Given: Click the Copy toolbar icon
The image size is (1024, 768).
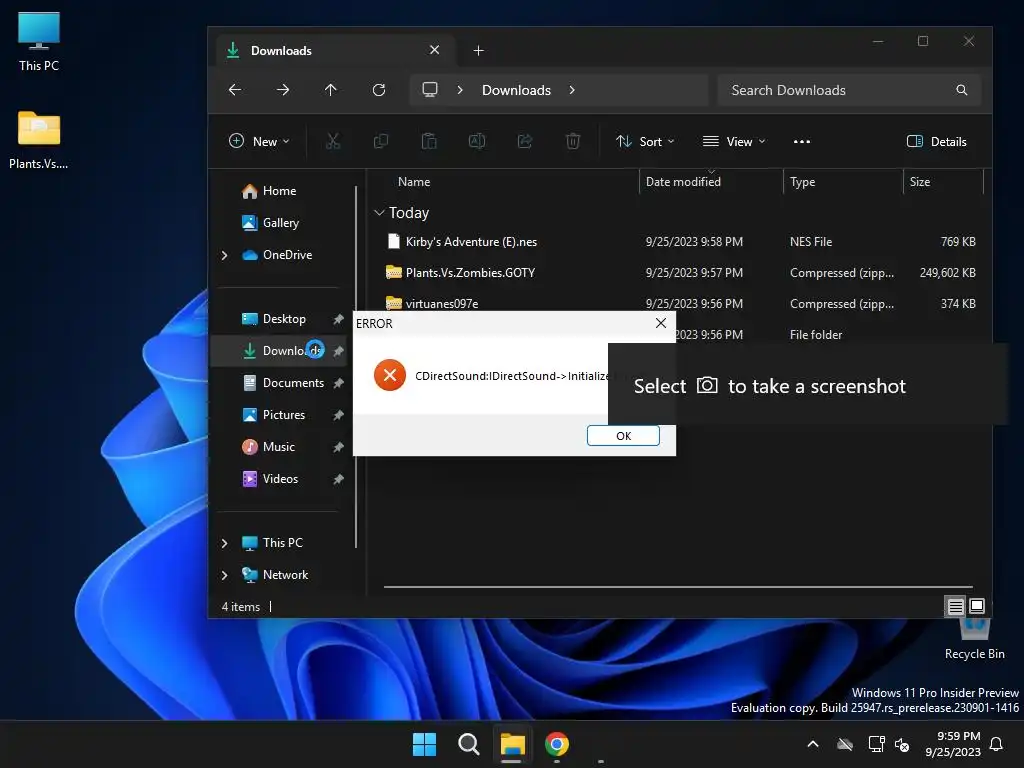Looking at the screenshot, I should [x=381, y=141].
